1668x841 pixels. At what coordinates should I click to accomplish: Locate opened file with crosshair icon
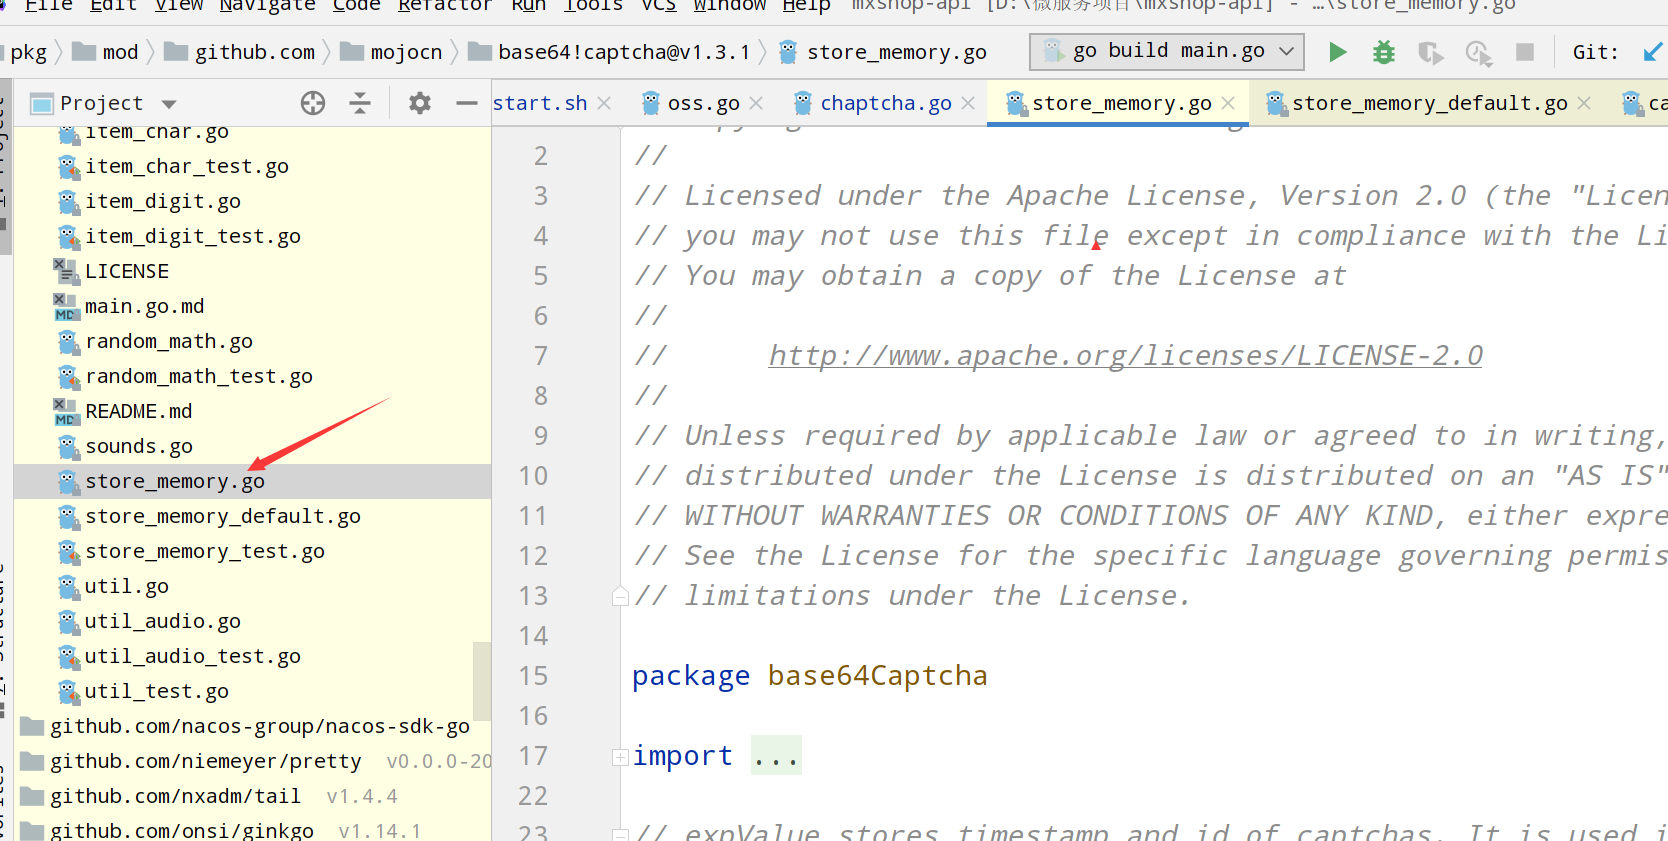click(x=313, y=103)
